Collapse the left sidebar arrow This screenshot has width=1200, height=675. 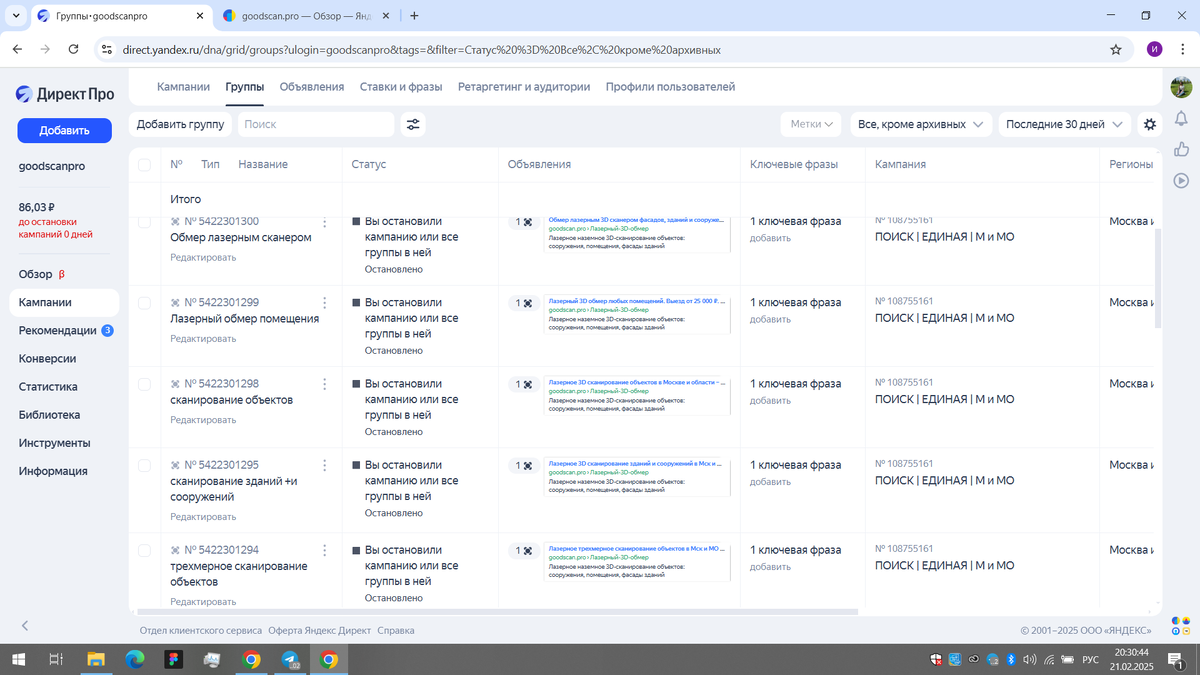tap(25, 625)
